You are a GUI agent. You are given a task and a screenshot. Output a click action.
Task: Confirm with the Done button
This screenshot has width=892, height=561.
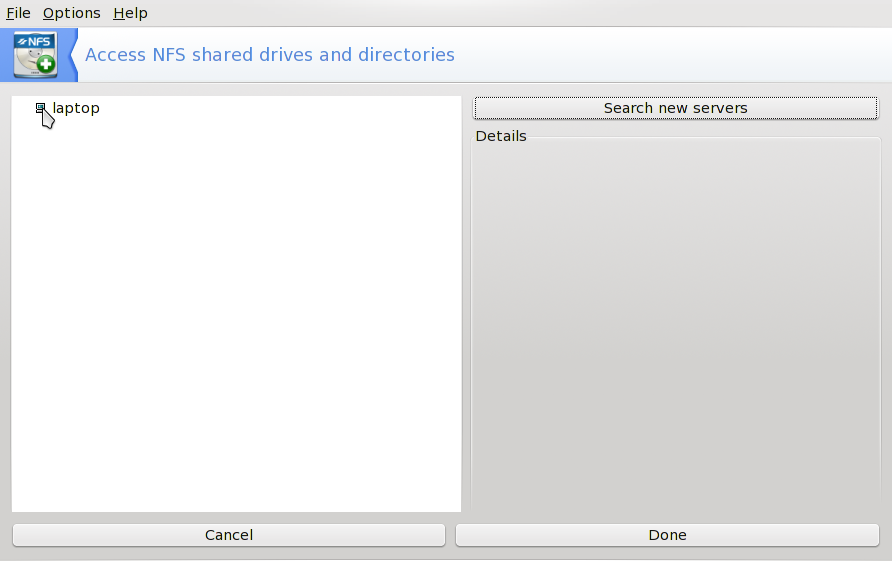click(667, 535)
